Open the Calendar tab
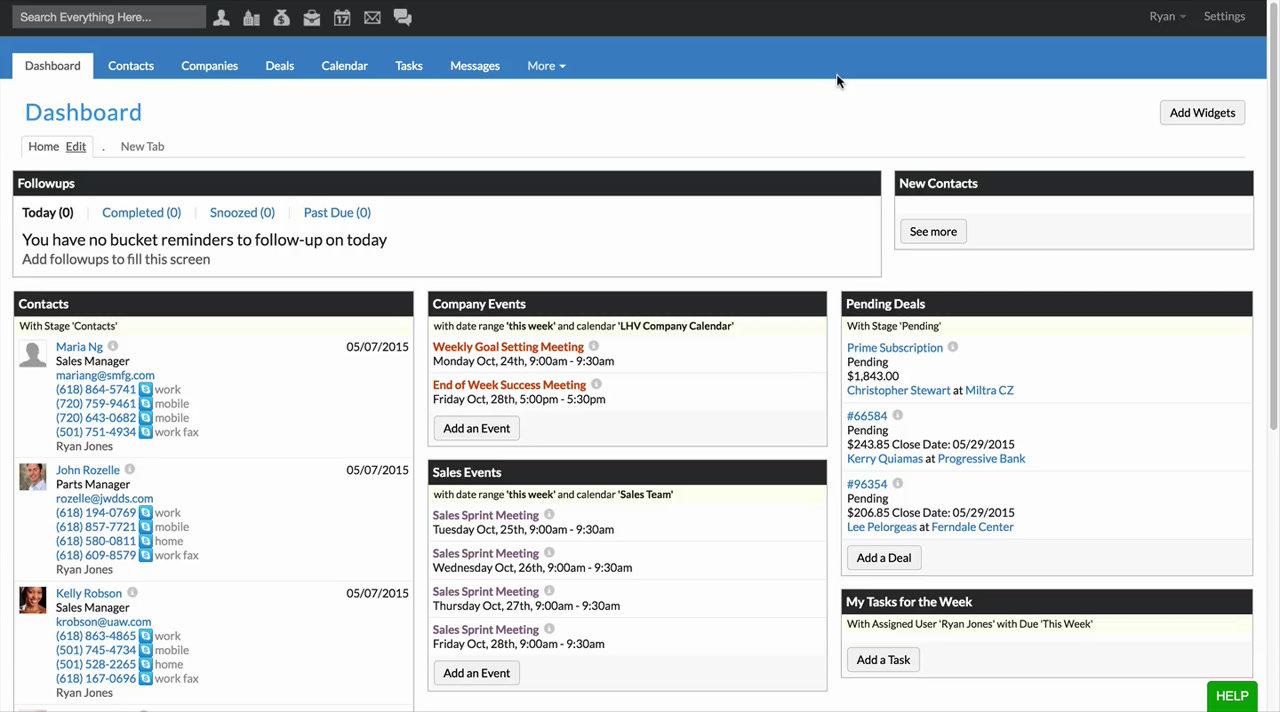This screenshot has width=1280, height=712. click(x=345, y=66)
